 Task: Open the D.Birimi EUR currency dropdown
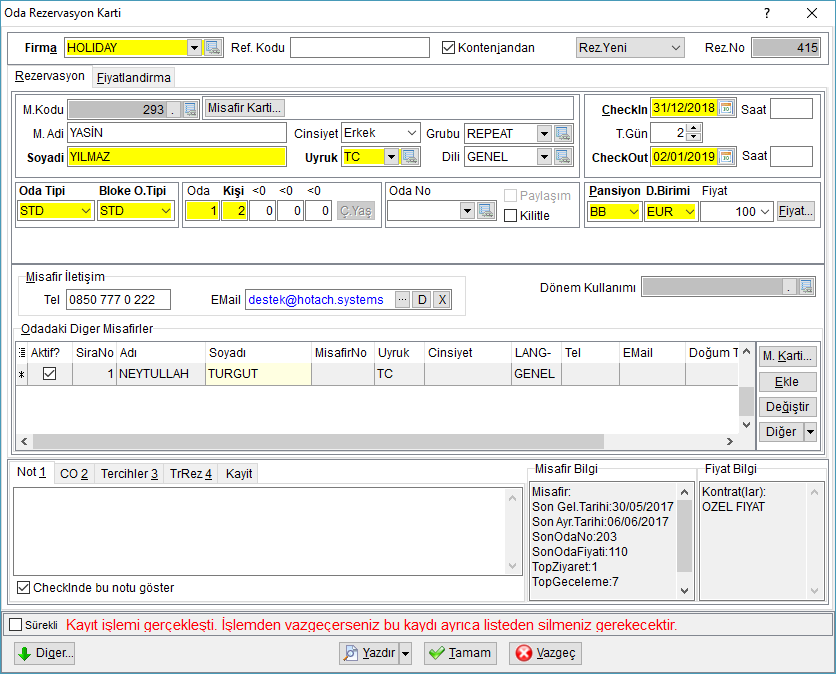(x=689, y=212)
